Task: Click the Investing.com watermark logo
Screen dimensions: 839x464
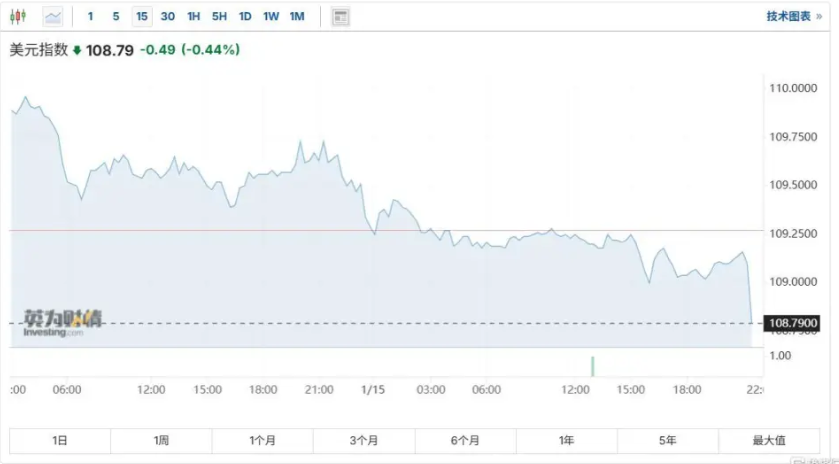Action: tap(63, 323)
